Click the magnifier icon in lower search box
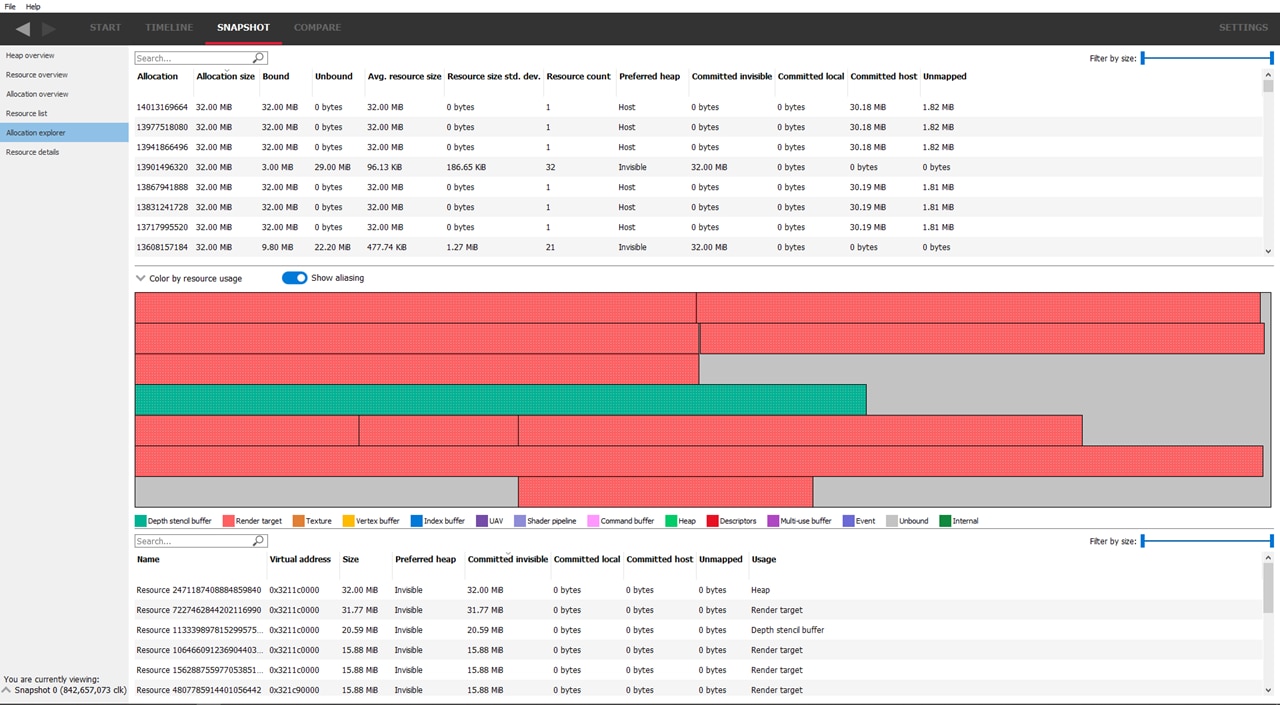Screen dimensions: 1280x705 (259, 541)
